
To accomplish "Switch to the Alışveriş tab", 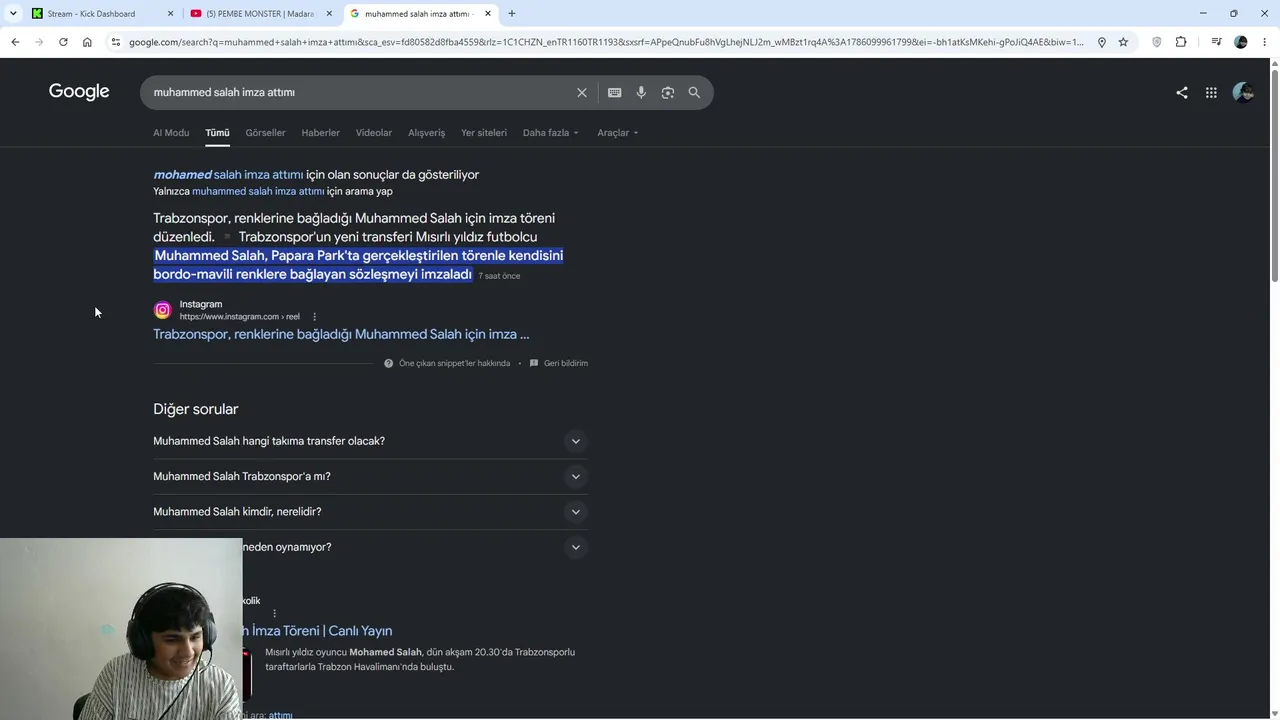I will pos(426,133).
